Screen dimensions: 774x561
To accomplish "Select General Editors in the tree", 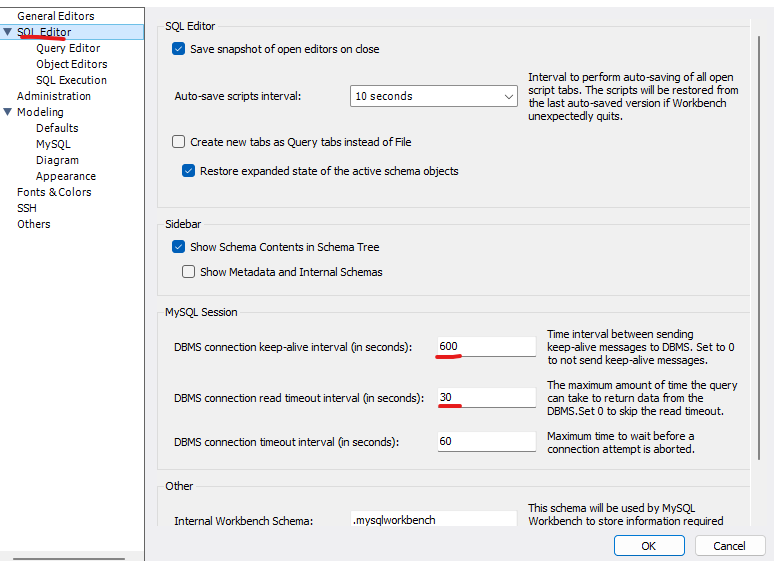I will [x=55, y=16].
